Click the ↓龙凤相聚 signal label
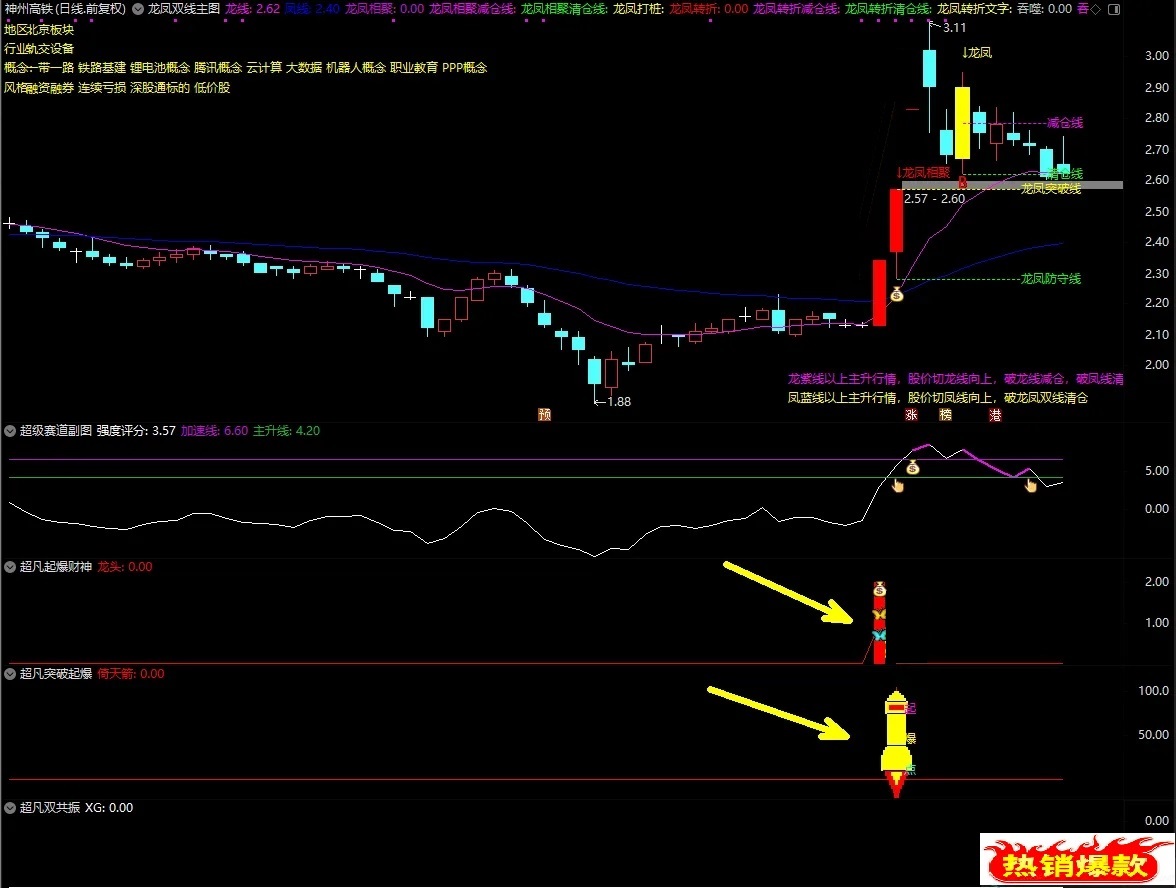Screen dimensions: 1176x888 point(923,172)
